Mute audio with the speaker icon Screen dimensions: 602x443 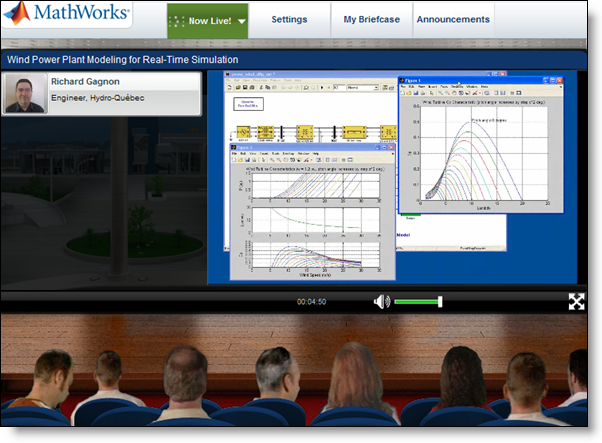tap(381, 301)
